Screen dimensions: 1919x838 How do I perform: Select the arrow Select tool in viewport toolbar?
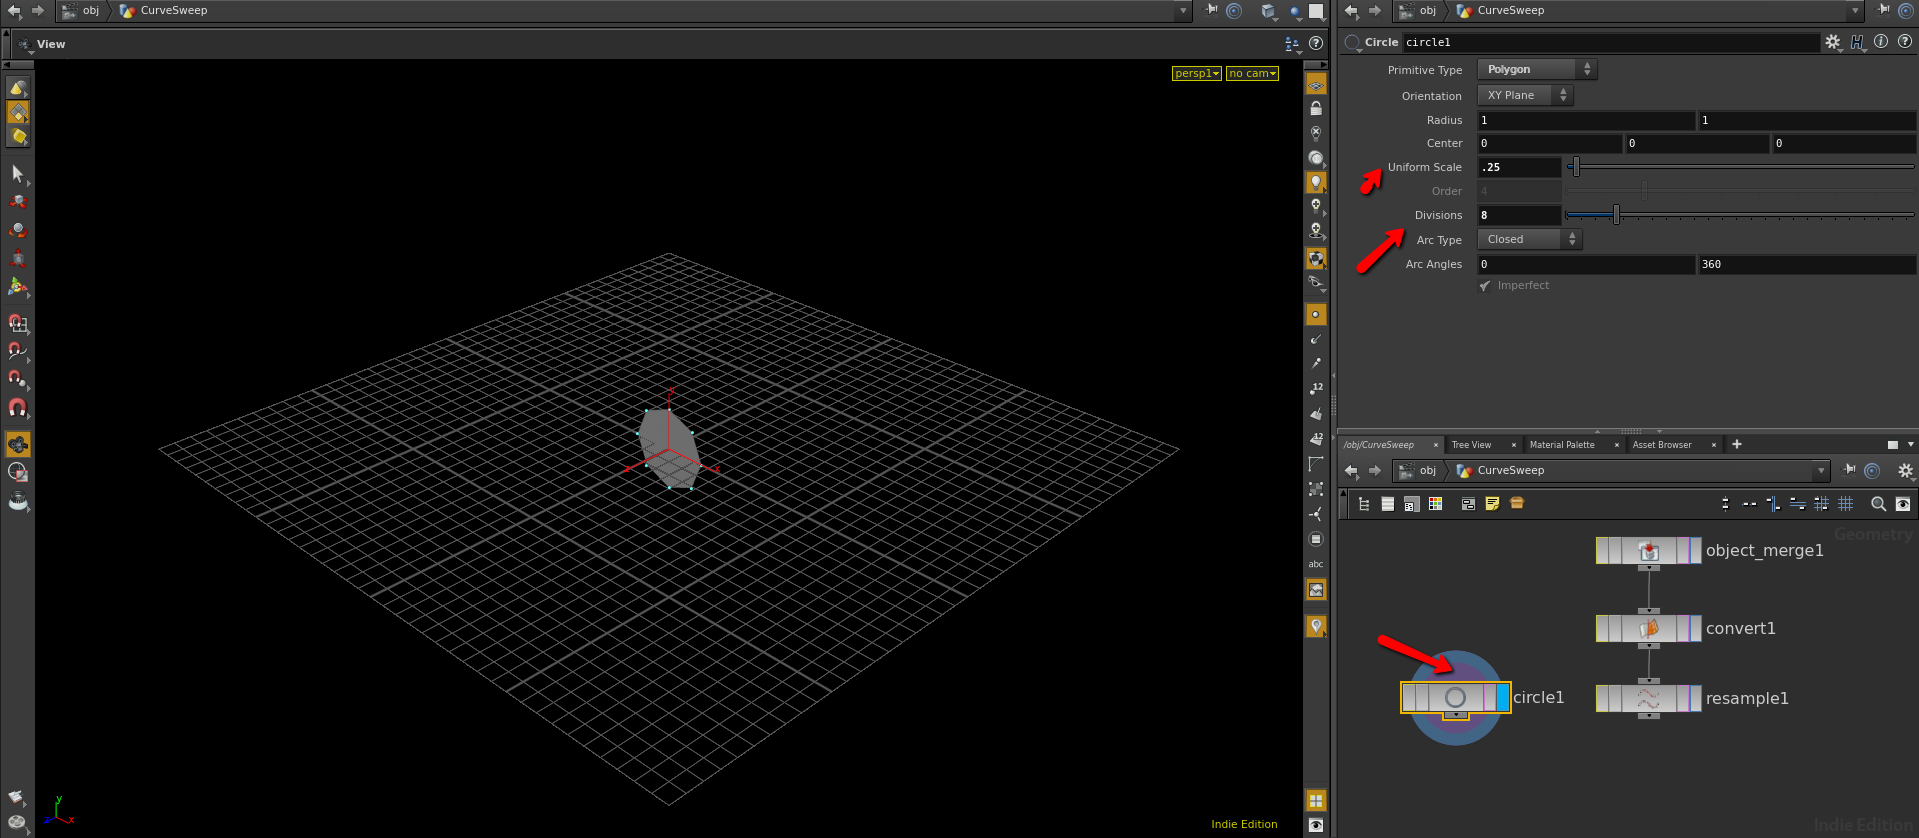point(17,174)
